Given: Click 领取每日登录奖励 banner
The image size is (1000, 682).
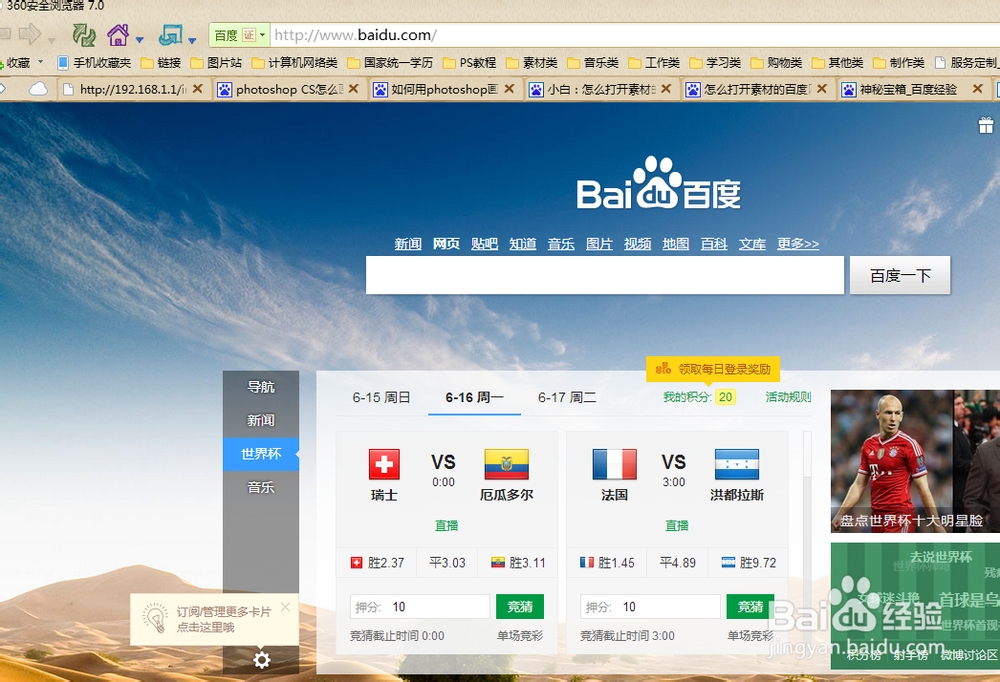Looking at the screenshot, I should coord(713,369).
